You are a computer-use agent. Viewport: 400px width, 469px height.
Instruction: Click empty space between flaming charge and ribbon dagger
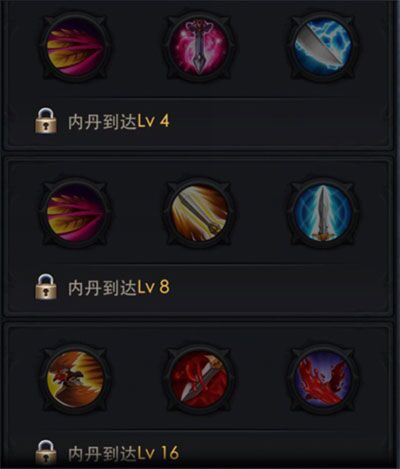point(137,380)
